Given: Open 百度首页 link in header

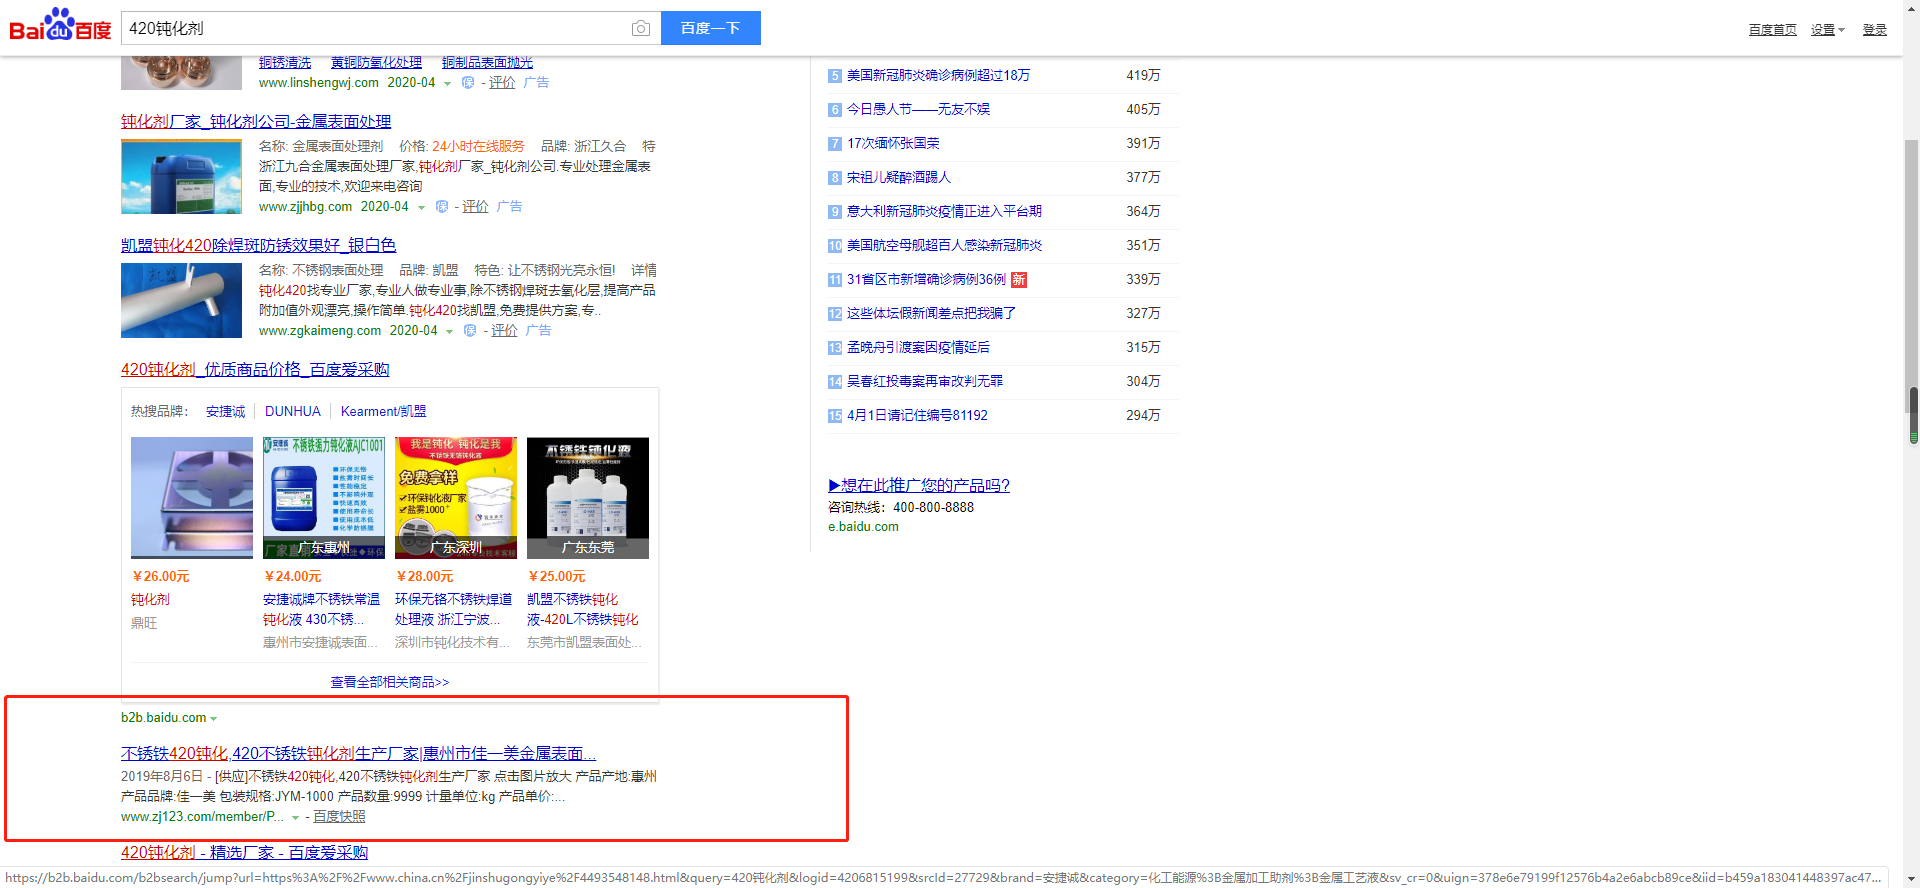Looking at the screenshot, I should 1772,30.
